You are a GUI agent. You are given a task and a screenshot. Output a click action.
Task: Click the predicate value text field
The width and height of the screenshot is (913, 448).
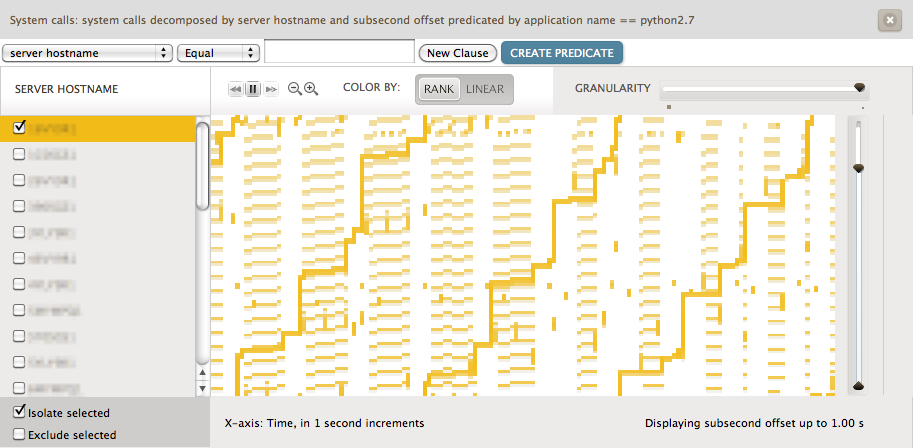[x=339, y=53]
